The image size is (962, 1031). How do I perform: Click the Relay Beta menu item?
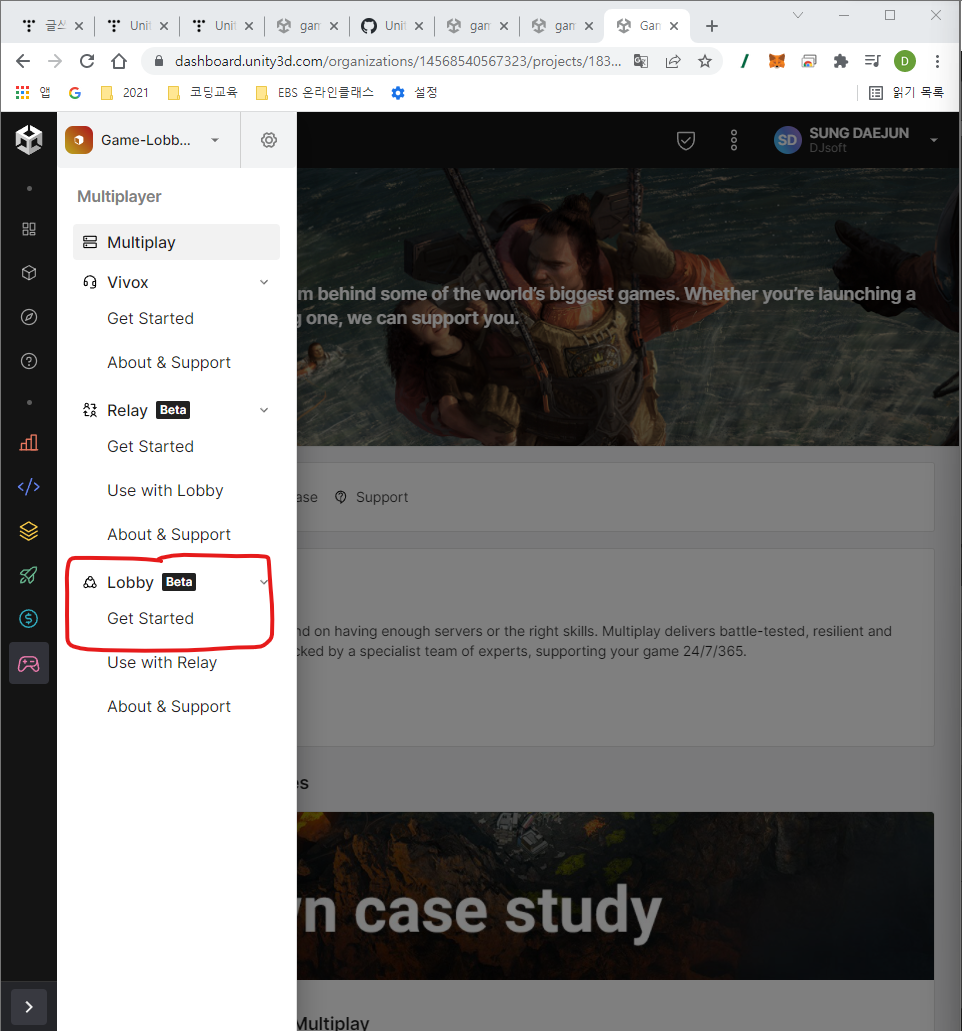pos(136,410)
